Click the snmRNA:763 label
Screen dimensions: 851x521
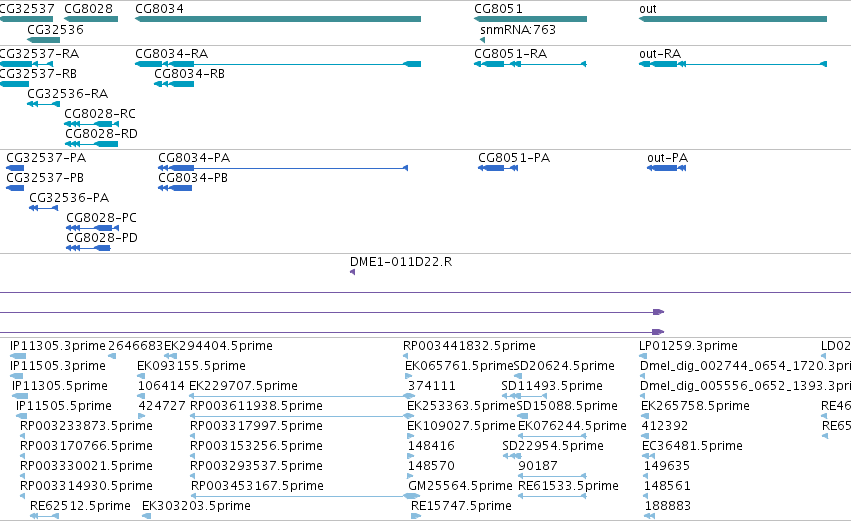point(518,29)
